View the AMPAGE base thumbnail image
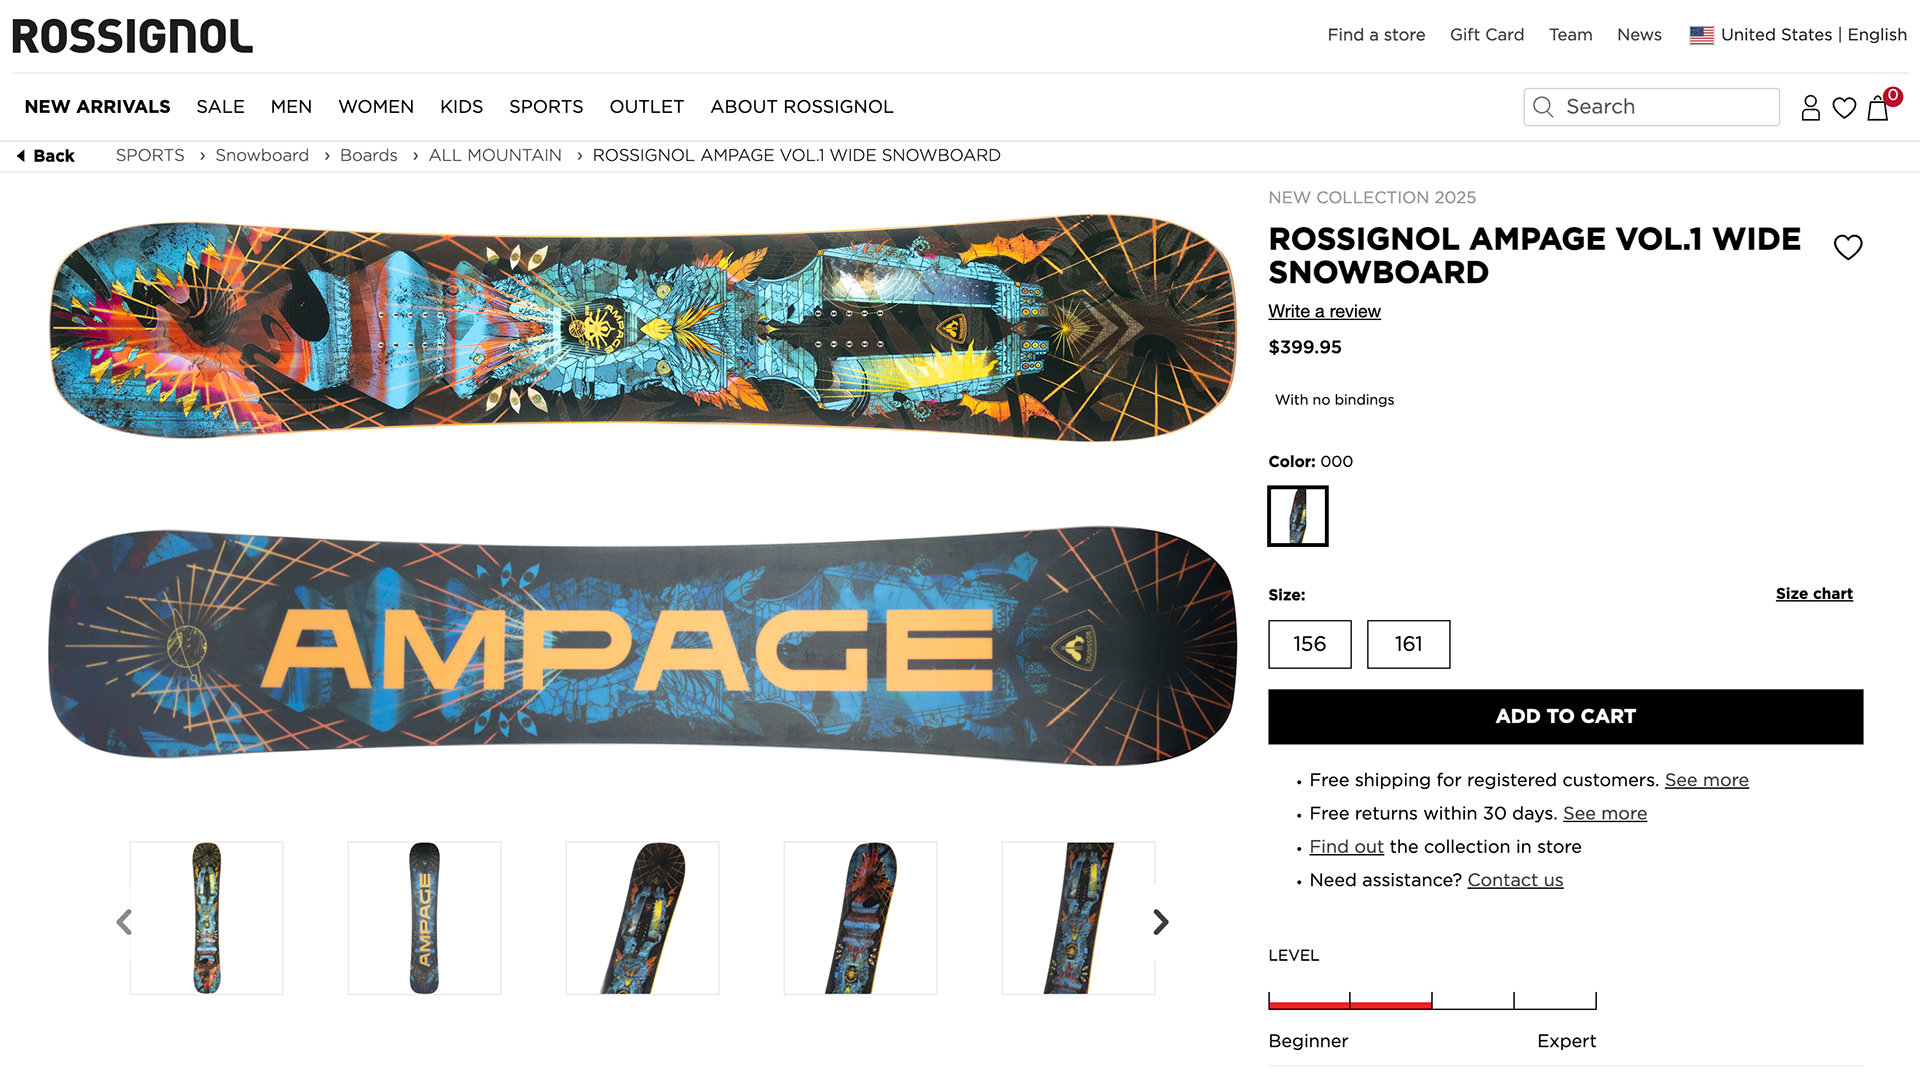This screenshot has width=1920, height=1076. tap(424, 918)
